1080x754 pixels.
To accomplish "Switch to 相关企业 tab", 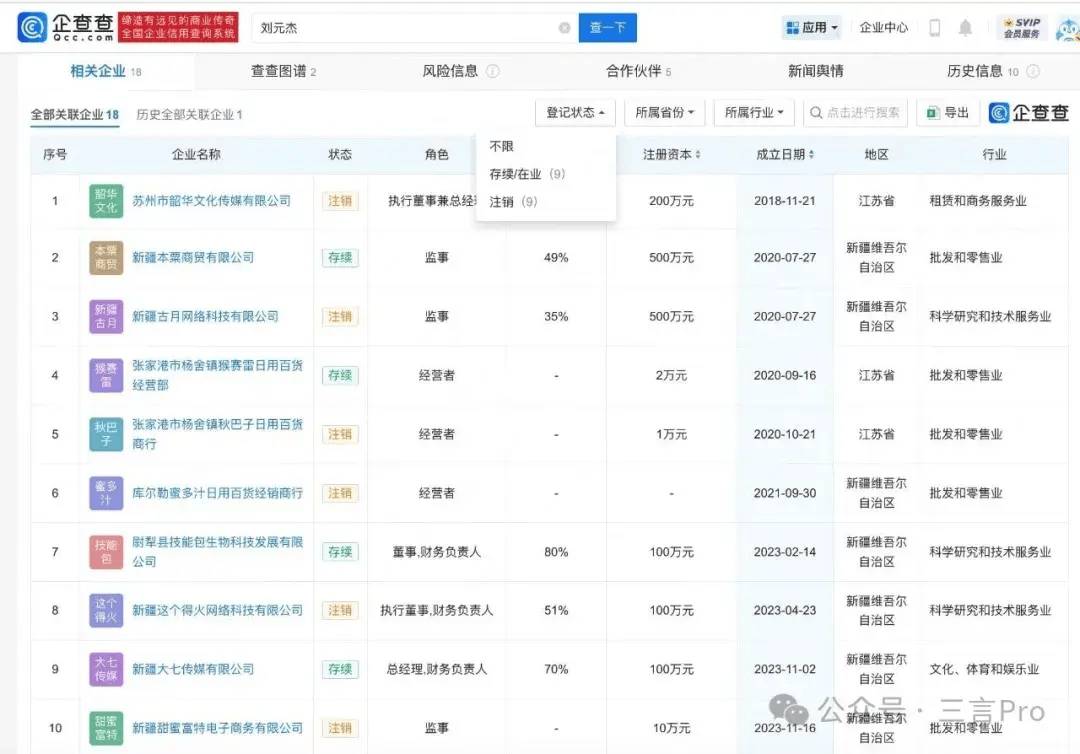I will click(x=105, y=71).
